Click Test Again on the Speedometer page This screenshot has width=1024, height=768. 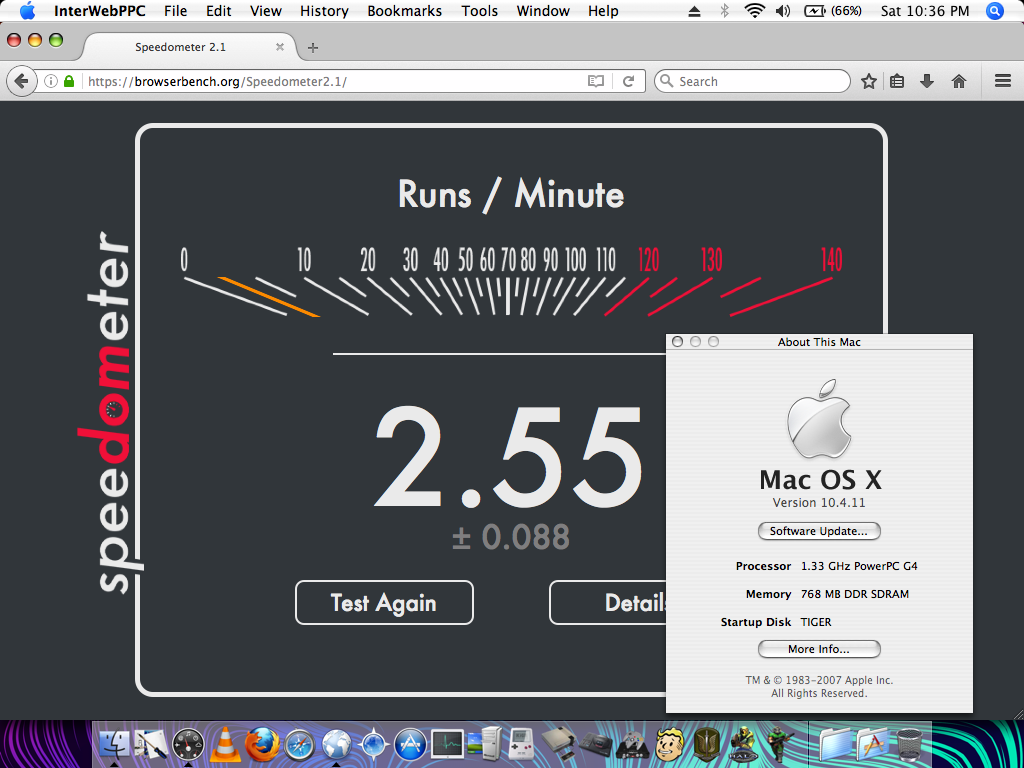[384, 602]
